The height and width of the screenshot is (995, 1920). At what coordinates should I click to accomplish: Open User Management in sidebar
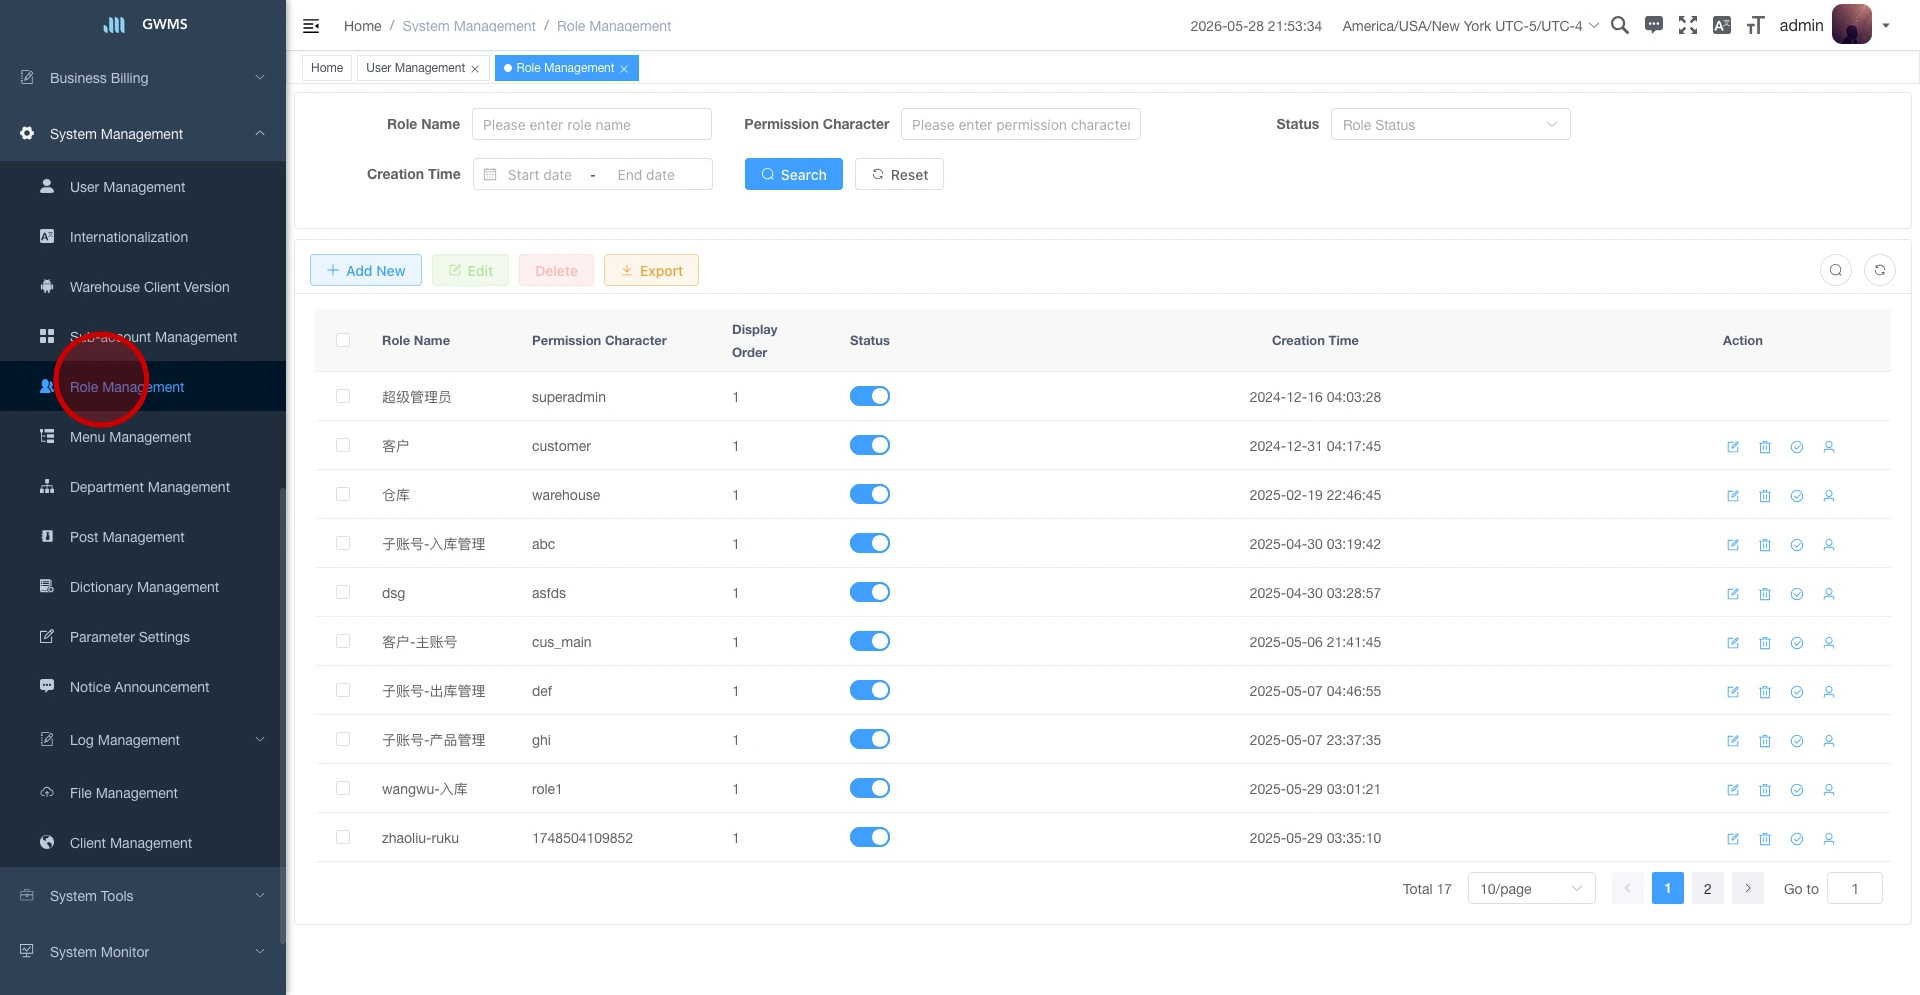click(x=143, y=187)
